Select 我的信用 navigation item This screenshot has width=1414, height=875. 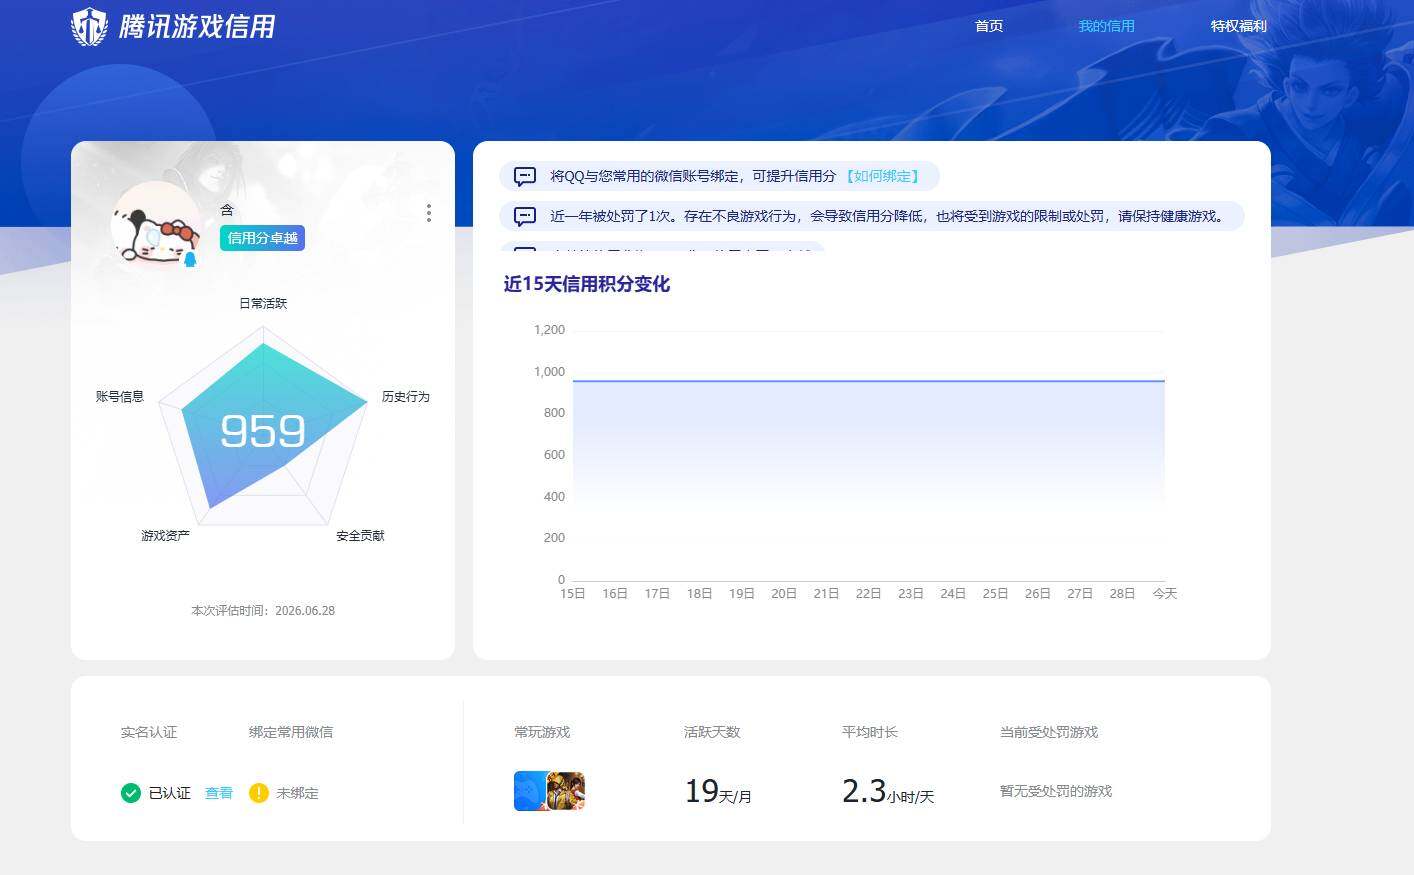(x=1106, y=26)
